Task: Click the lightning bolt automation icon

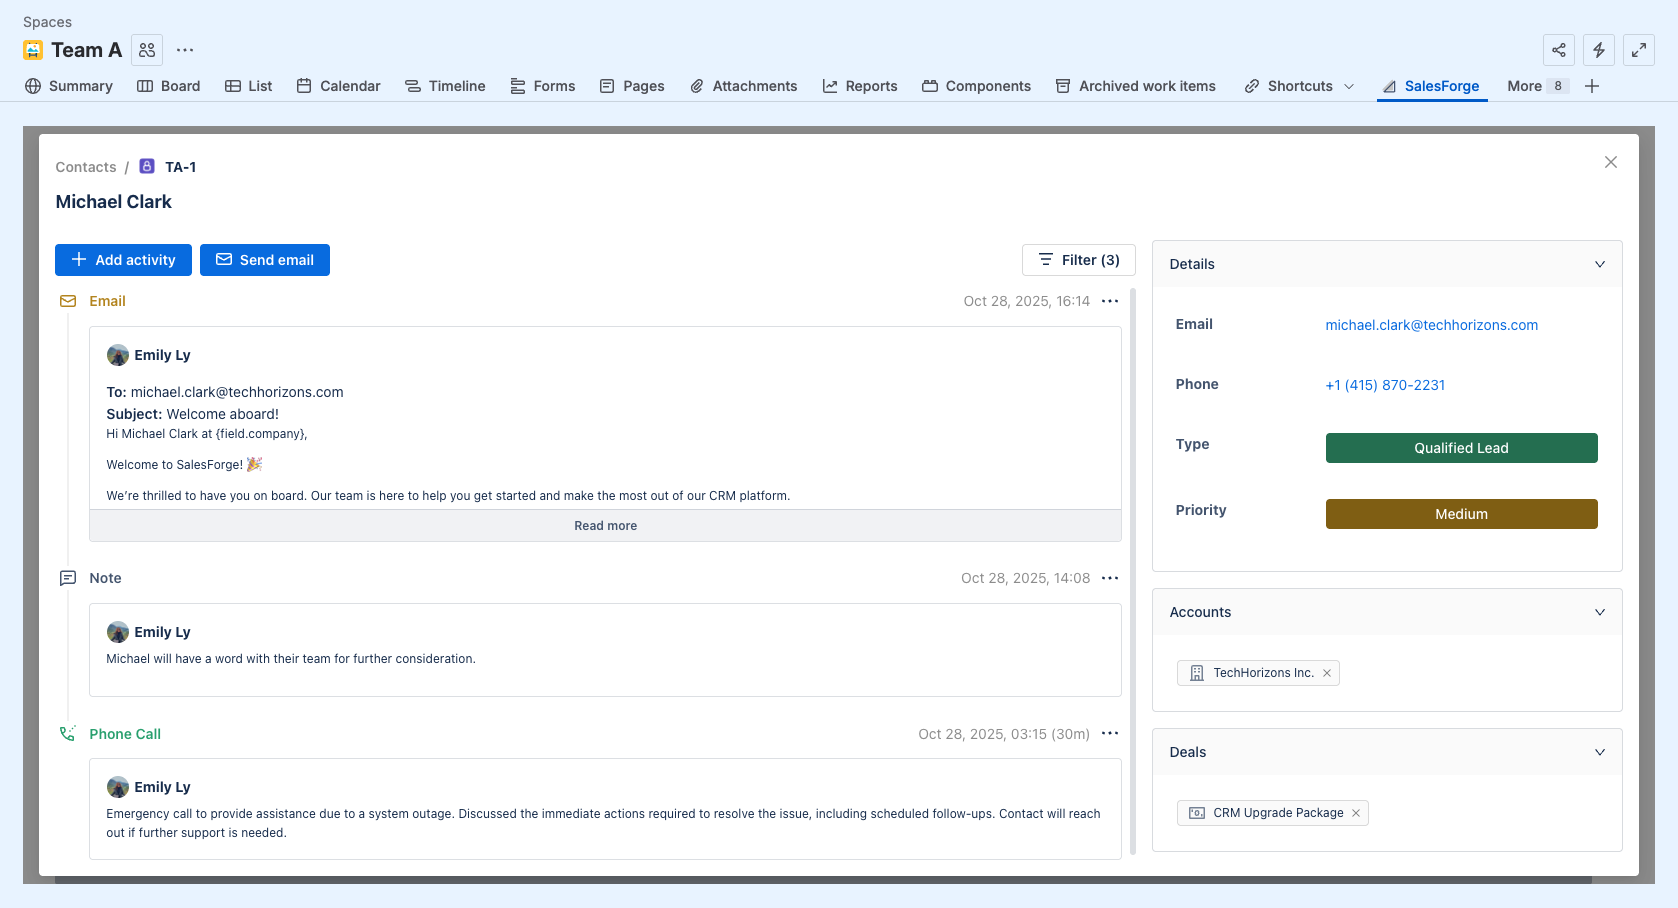Action: point(1598,50)
